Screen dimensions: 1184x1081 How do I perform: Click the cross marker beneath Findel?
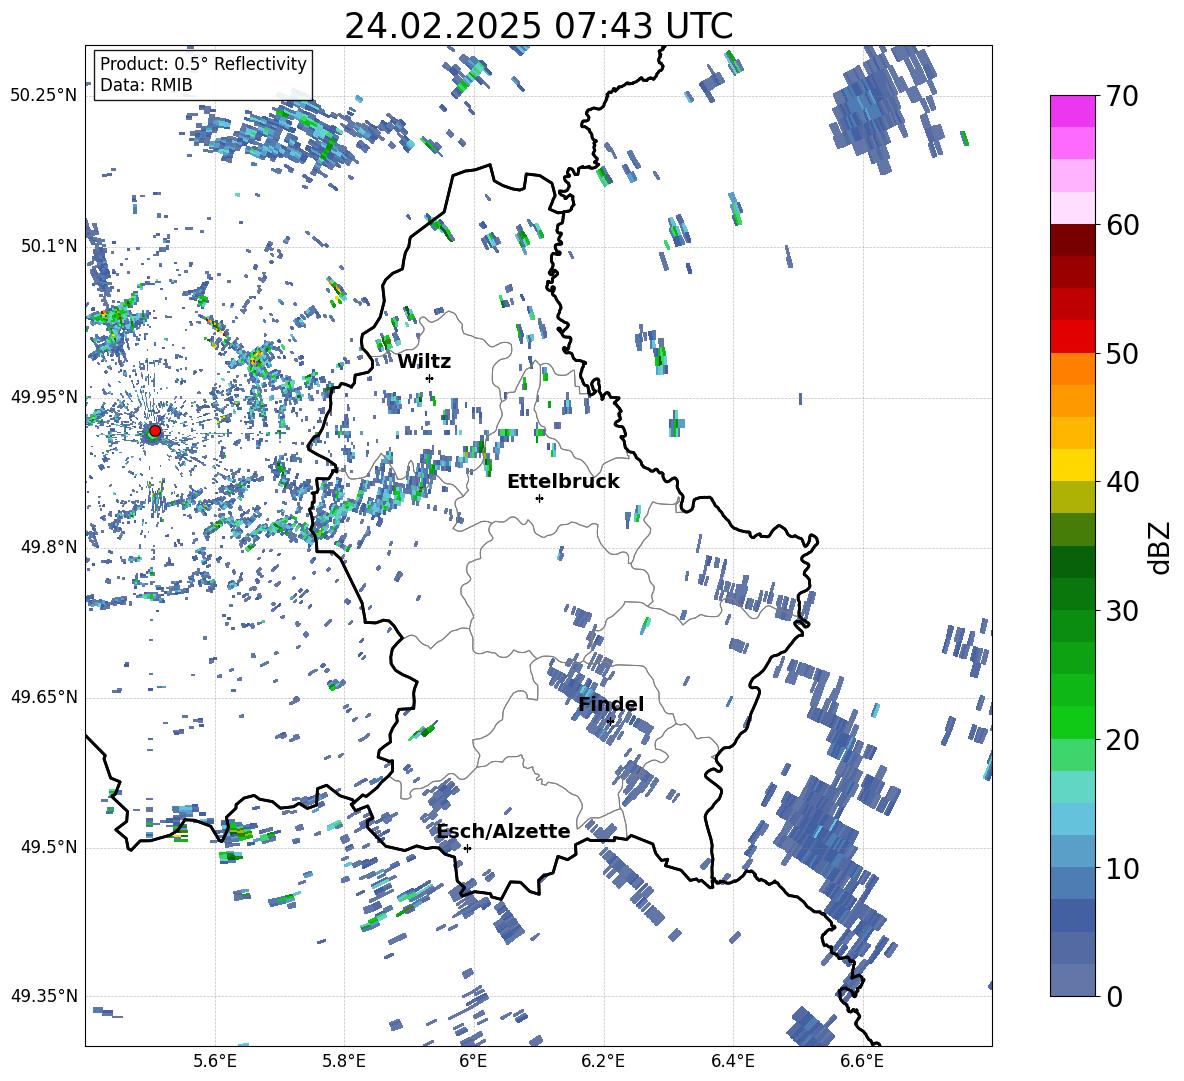(x=610, y=721)
